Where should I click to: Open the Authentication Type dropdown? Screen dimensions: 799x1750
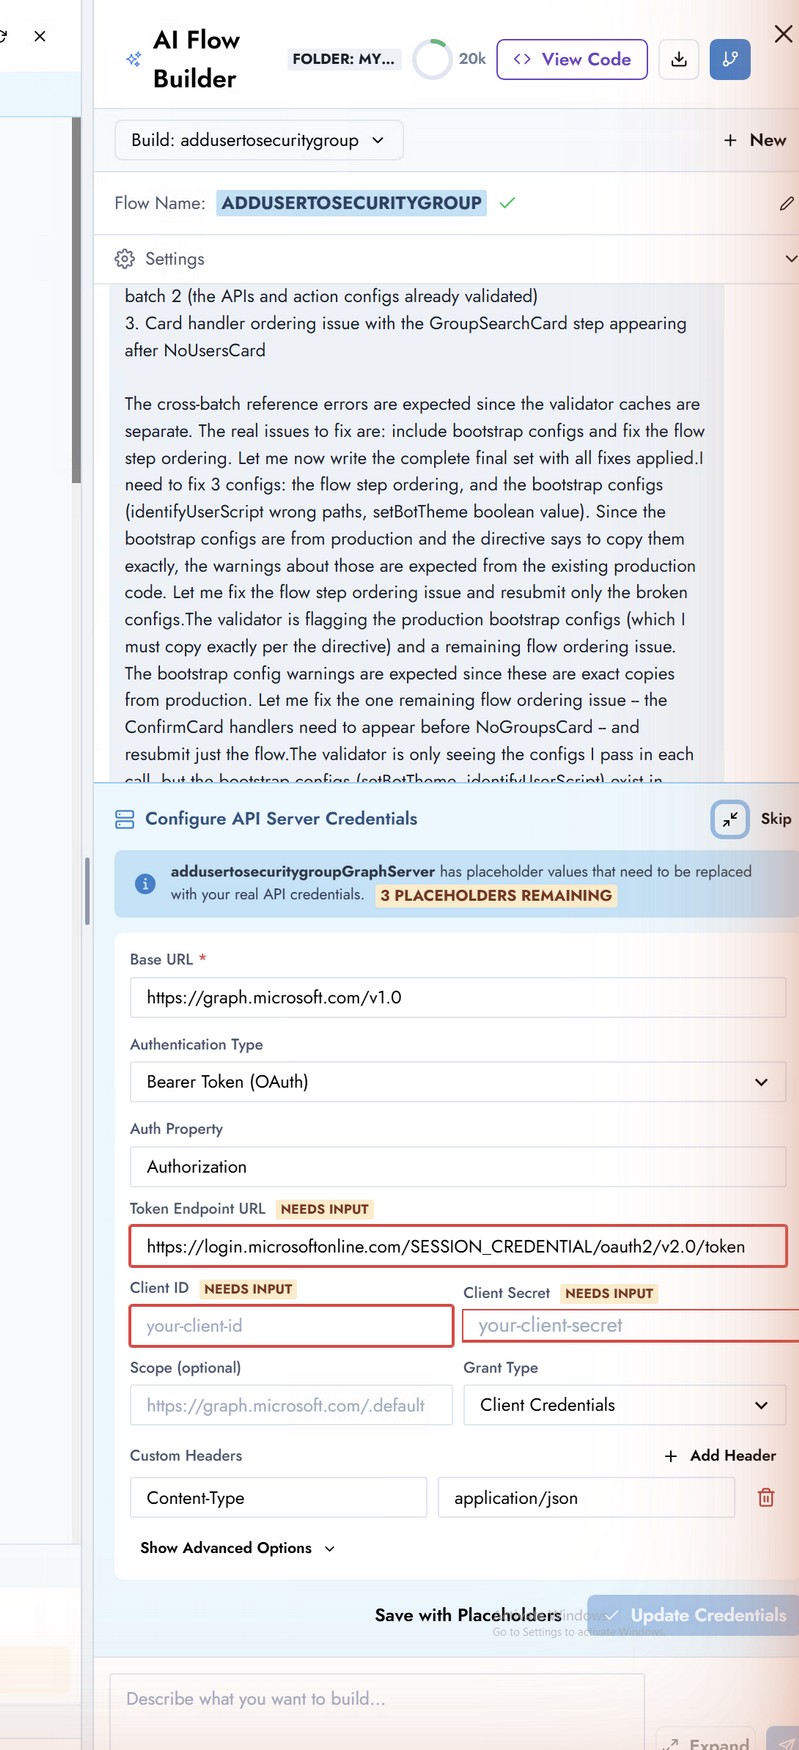(458, 1082)
